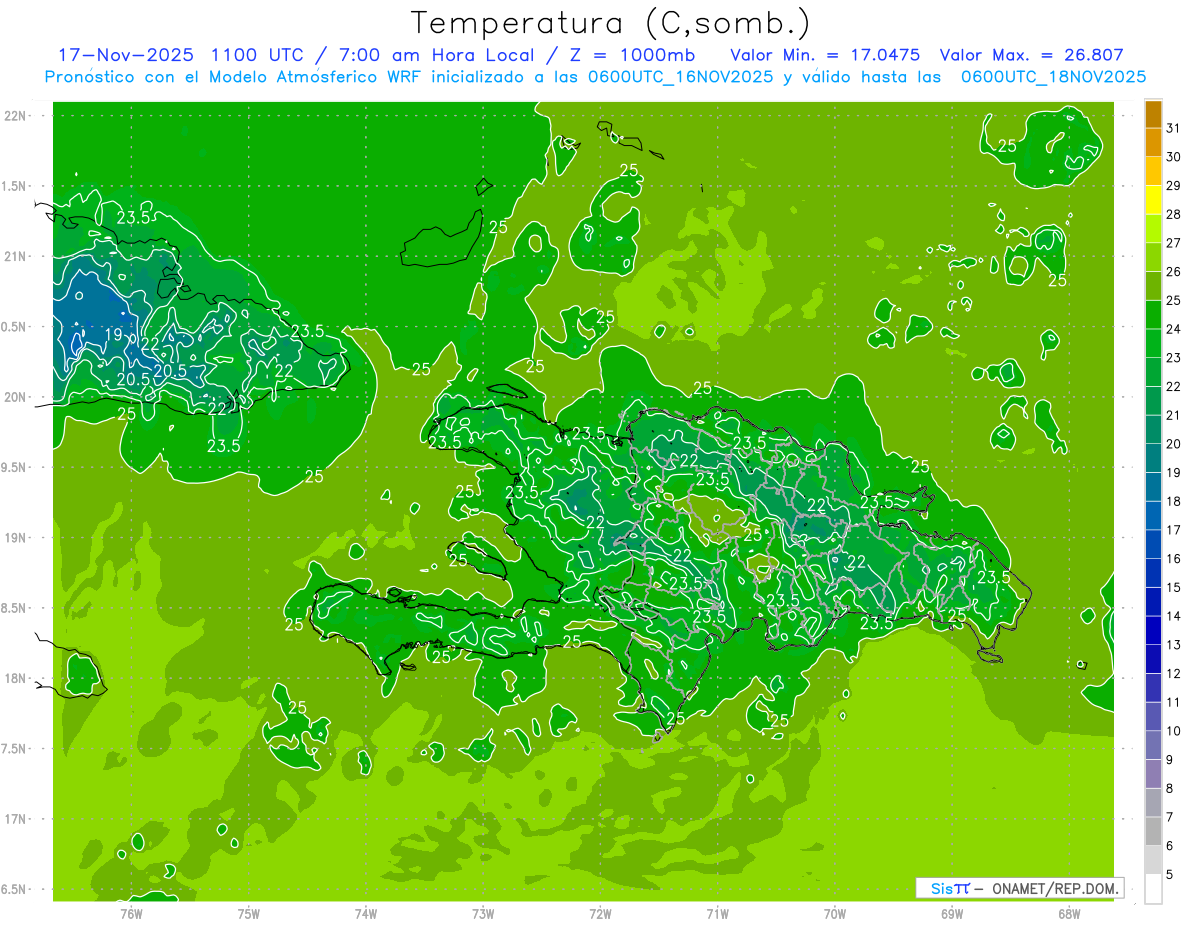
Task: Click the 68W longitude axis label
Action: click(x=1069, y=913)
